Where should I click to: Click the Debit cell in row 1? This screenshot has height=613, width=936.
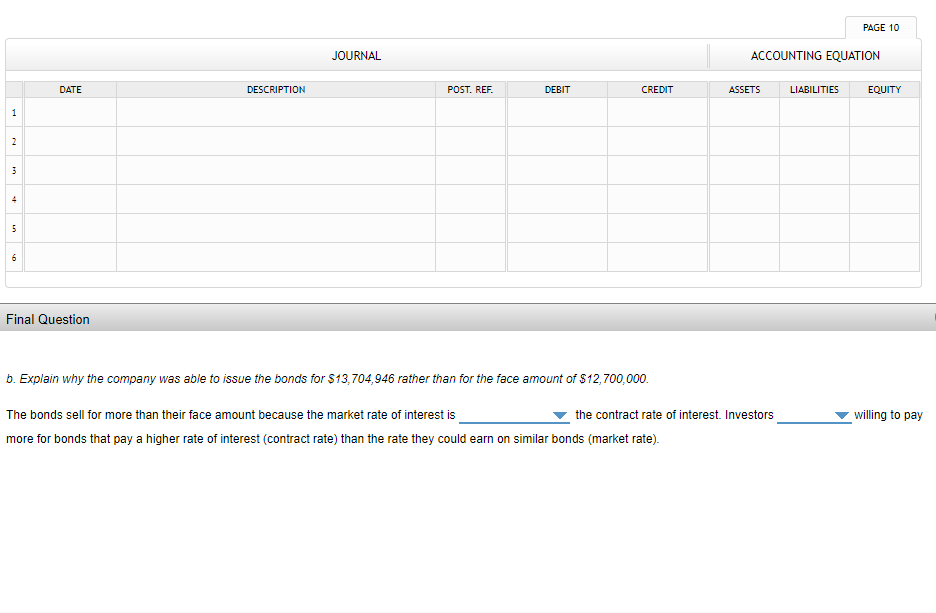558,112
